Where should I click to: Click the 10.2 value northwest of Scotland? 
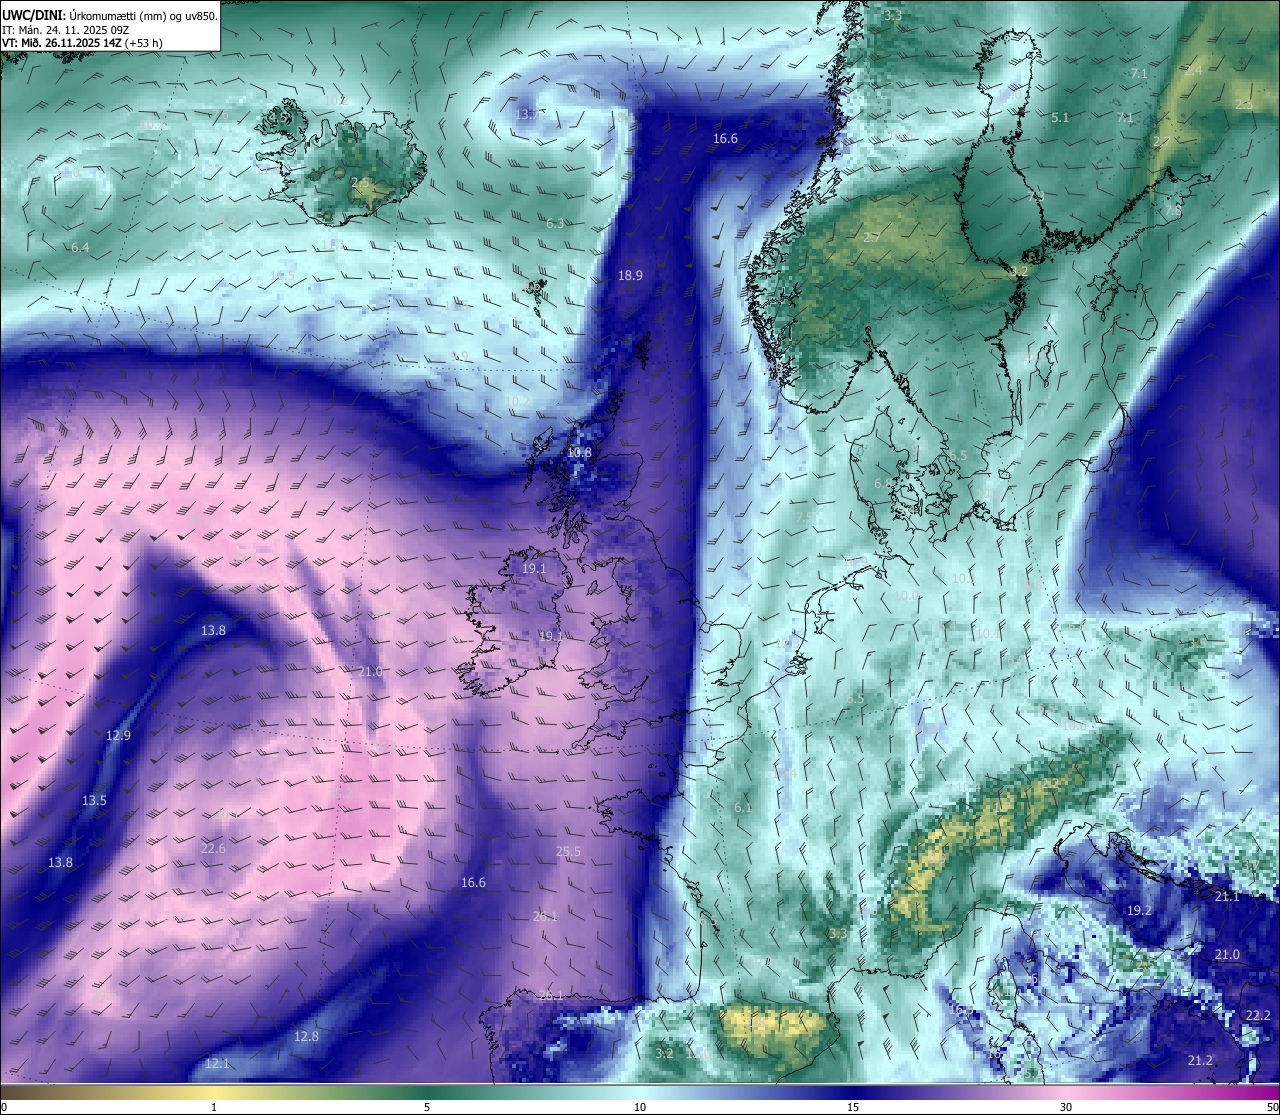tap(517, 401)
